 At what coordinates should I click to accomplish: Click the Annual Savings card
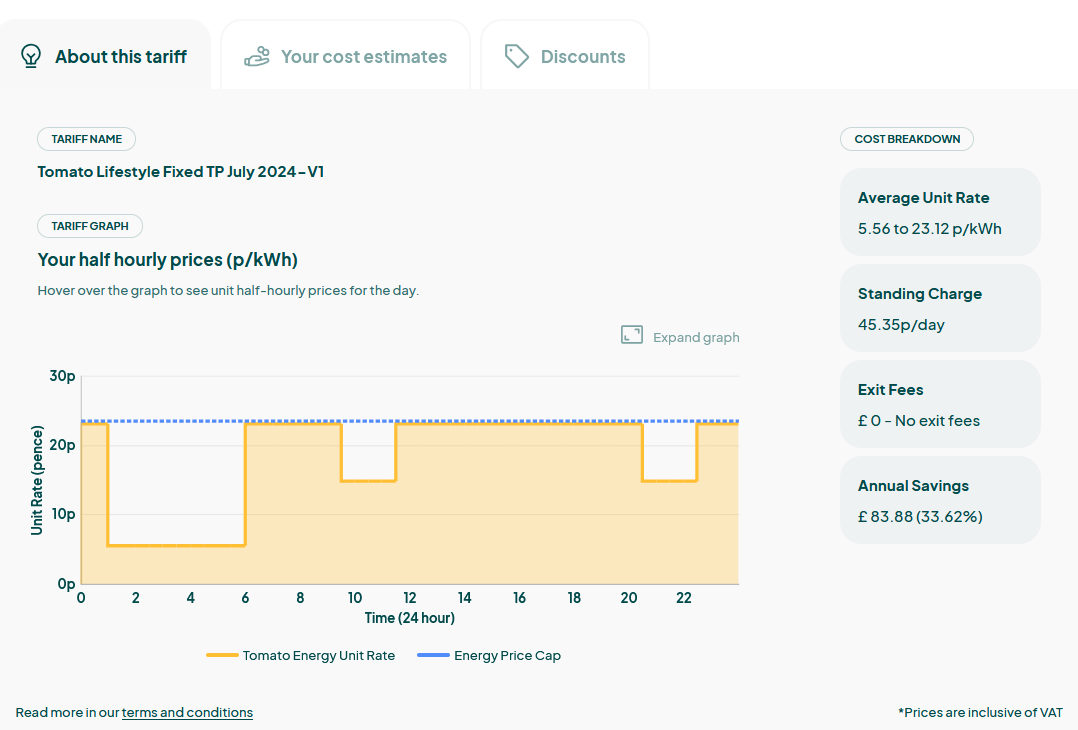(x=940, y=500)
